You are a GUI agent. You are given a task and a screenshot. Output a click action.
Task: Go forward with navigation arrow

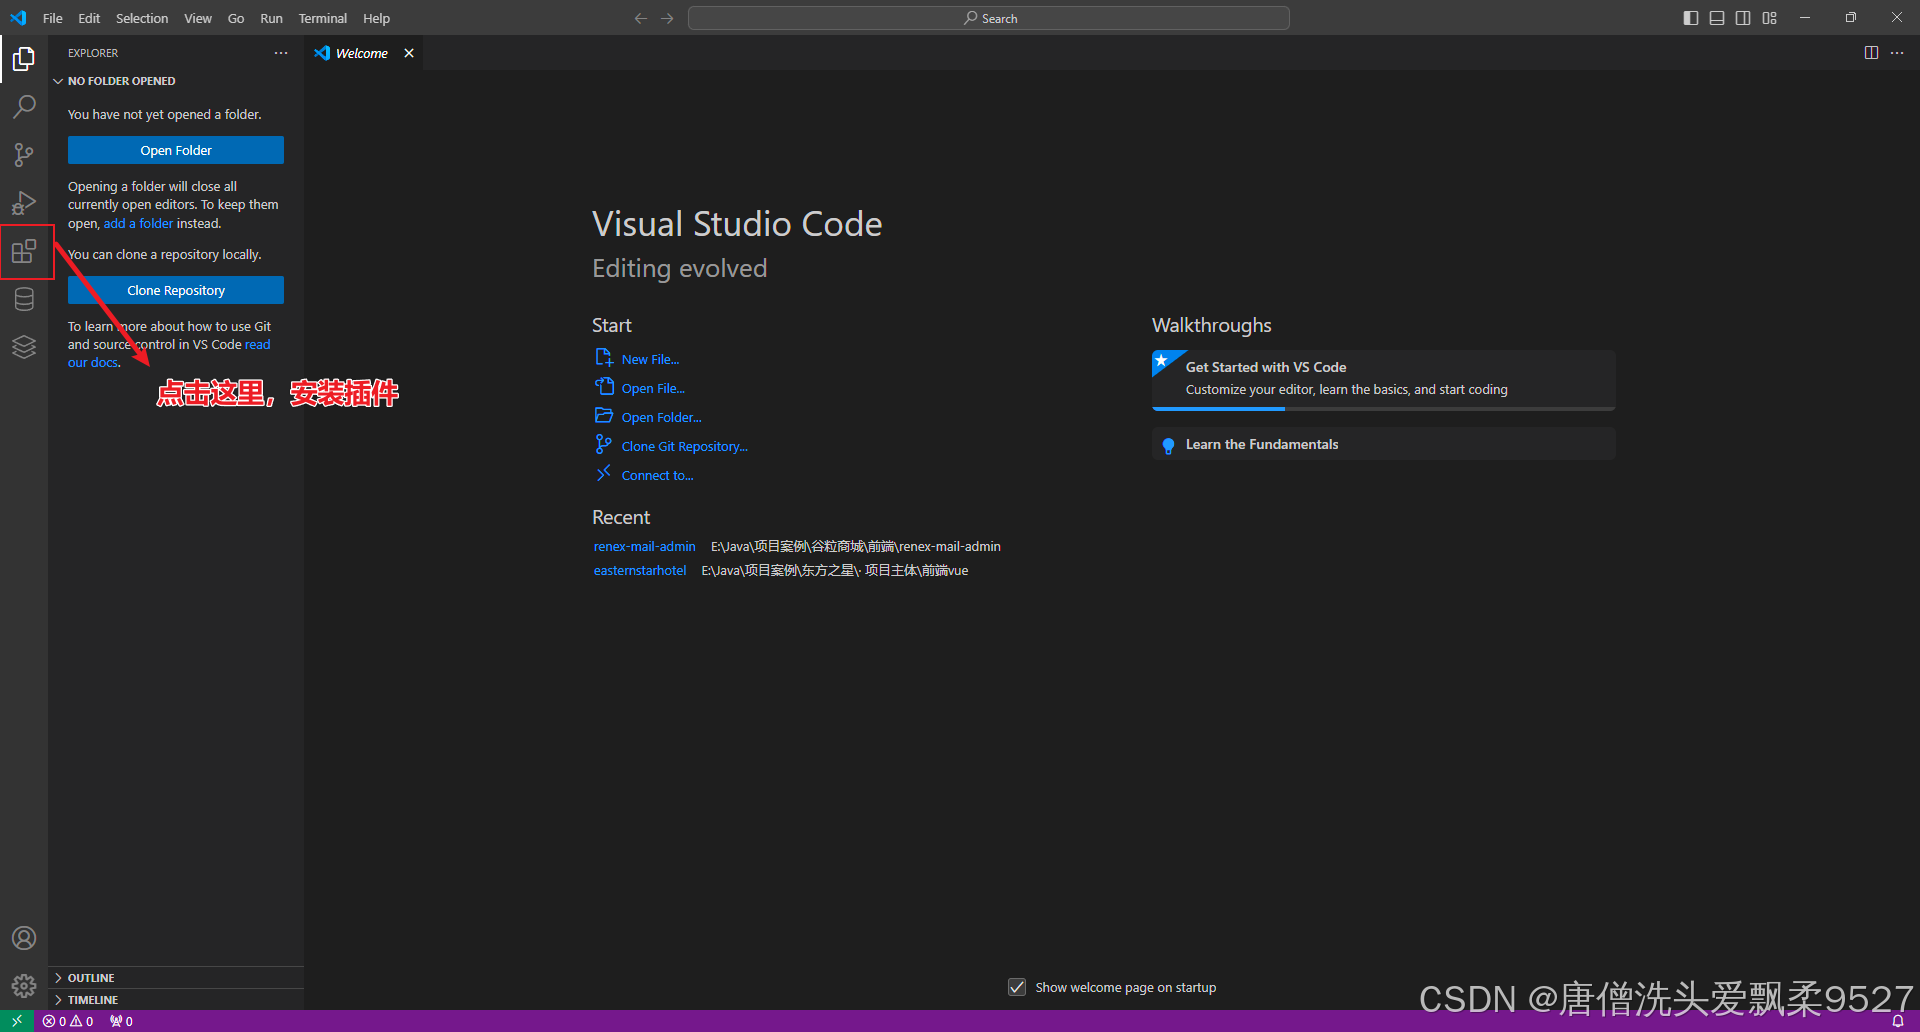point(667,18)
